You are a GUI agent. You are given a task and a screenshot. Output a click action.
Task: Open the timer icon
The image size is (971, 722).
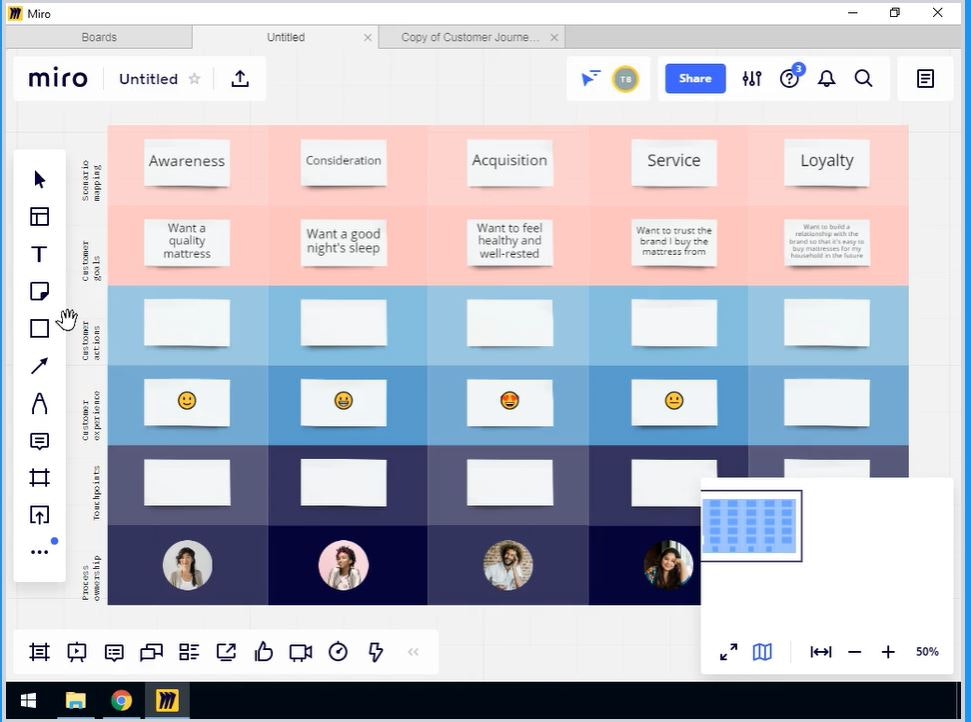[338, 651]
